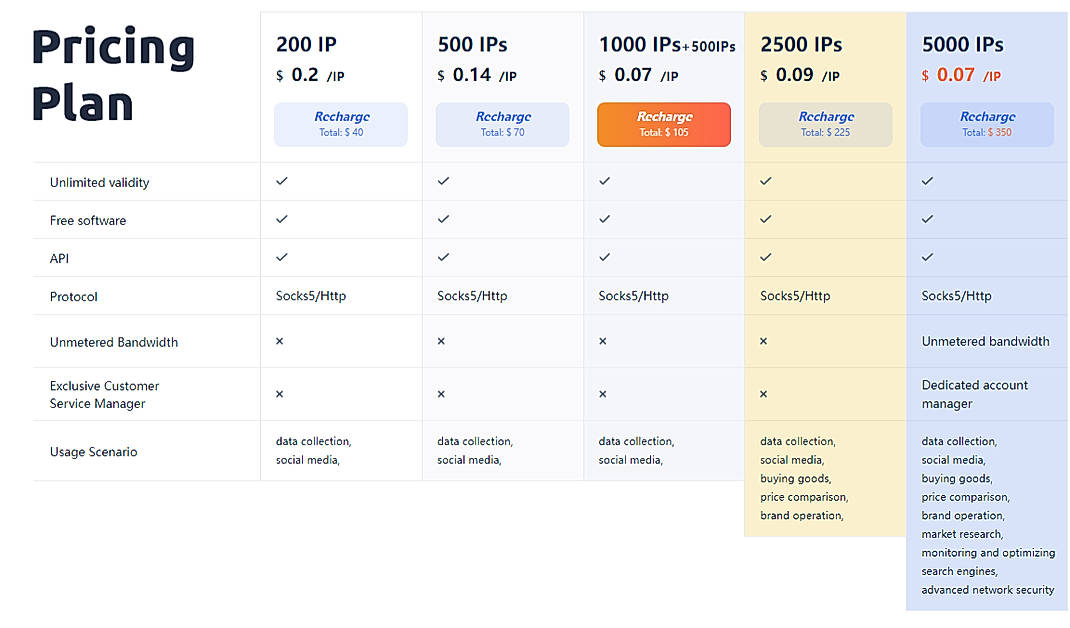
Task: Click the Recharge Total $70 button
Action: pyautogui.click(x=502, y=123)
